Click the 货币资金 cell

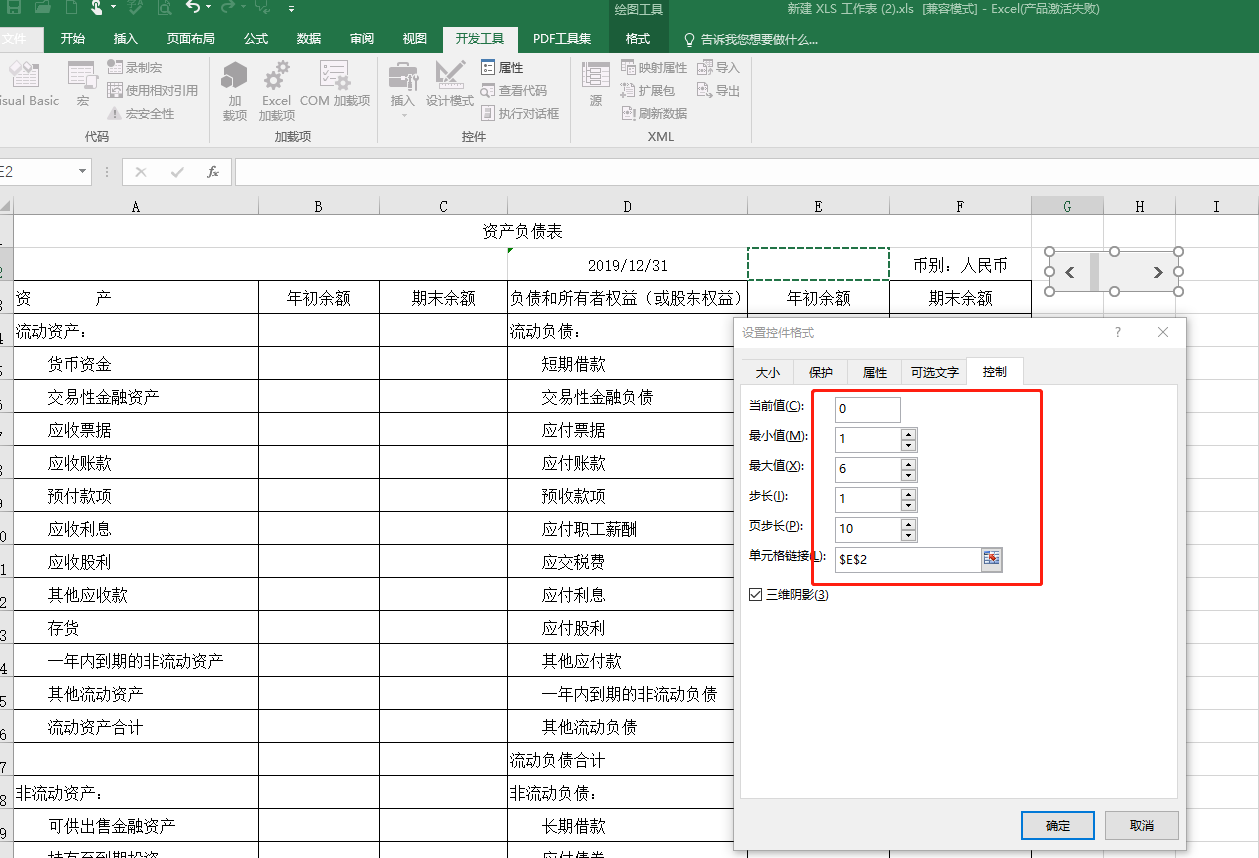click(136, 364)
